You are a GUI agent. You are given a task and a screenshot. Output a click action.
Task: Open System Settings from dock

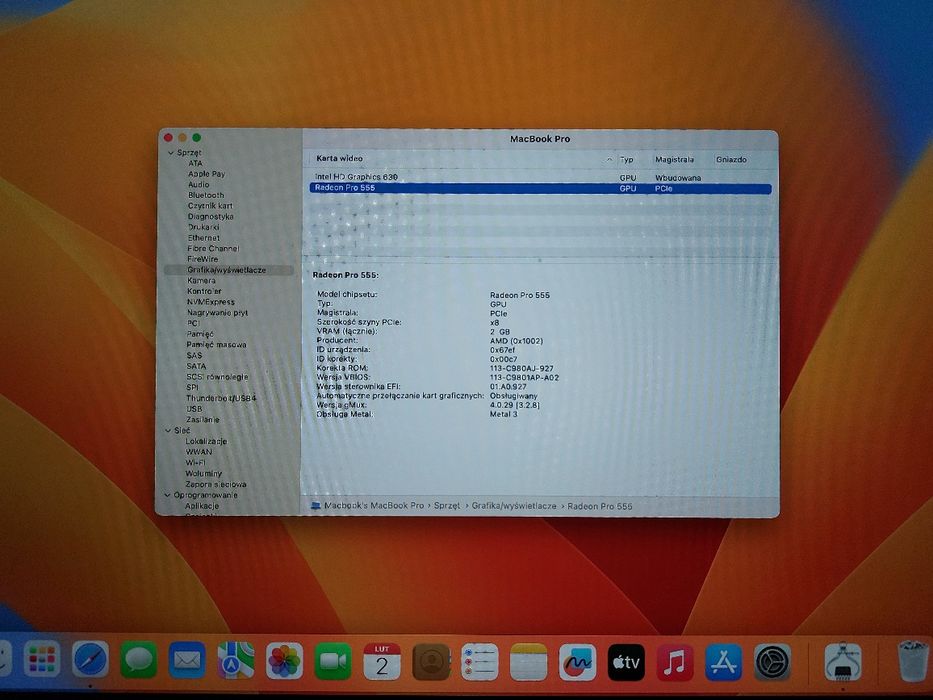click(x=772, y=662)
